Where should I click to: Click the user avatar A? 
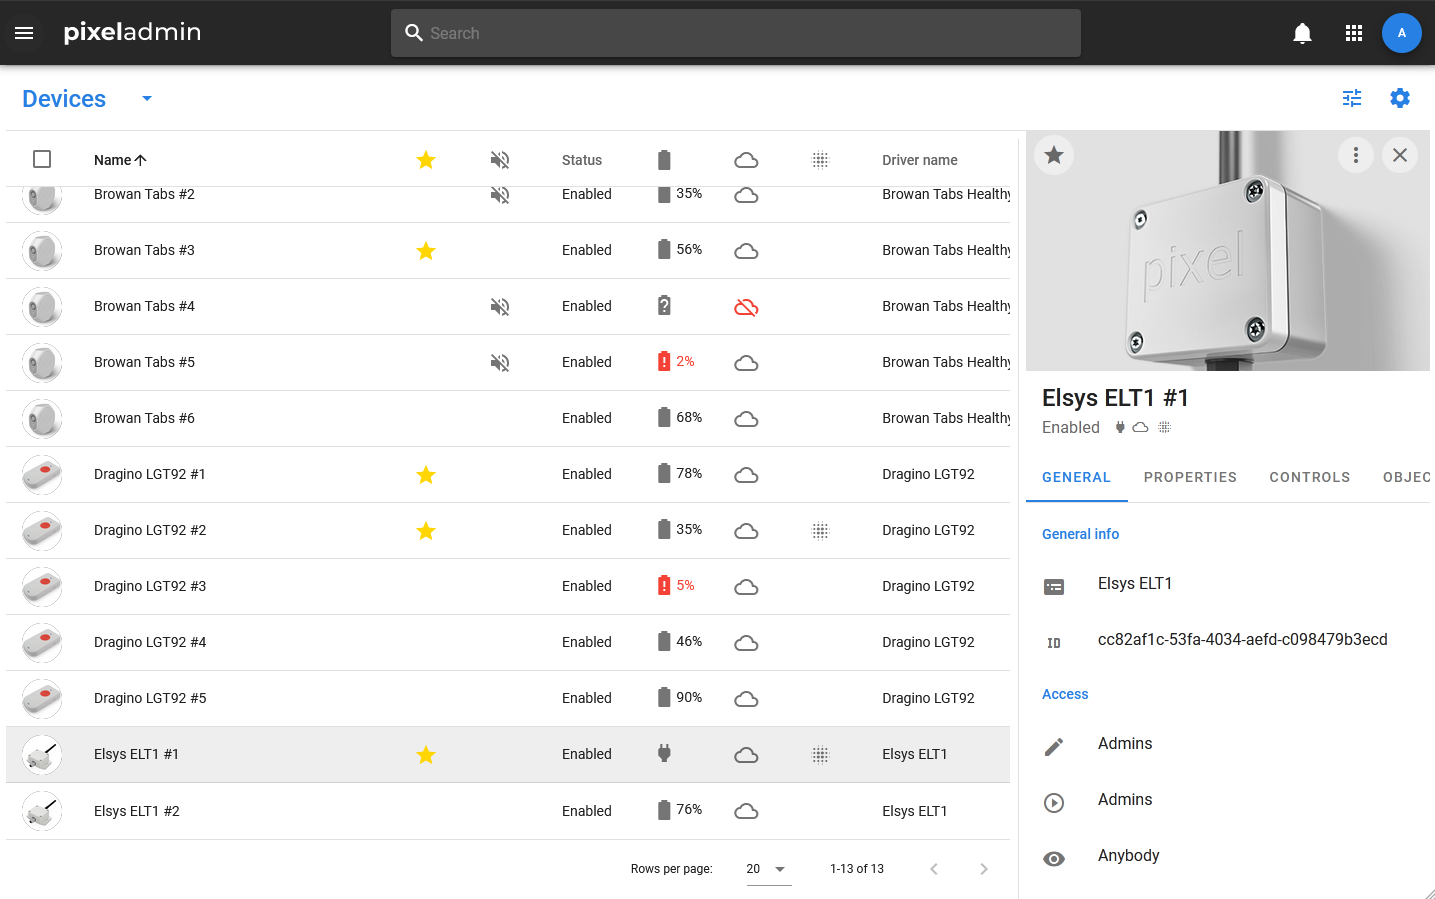point(1401,33)
